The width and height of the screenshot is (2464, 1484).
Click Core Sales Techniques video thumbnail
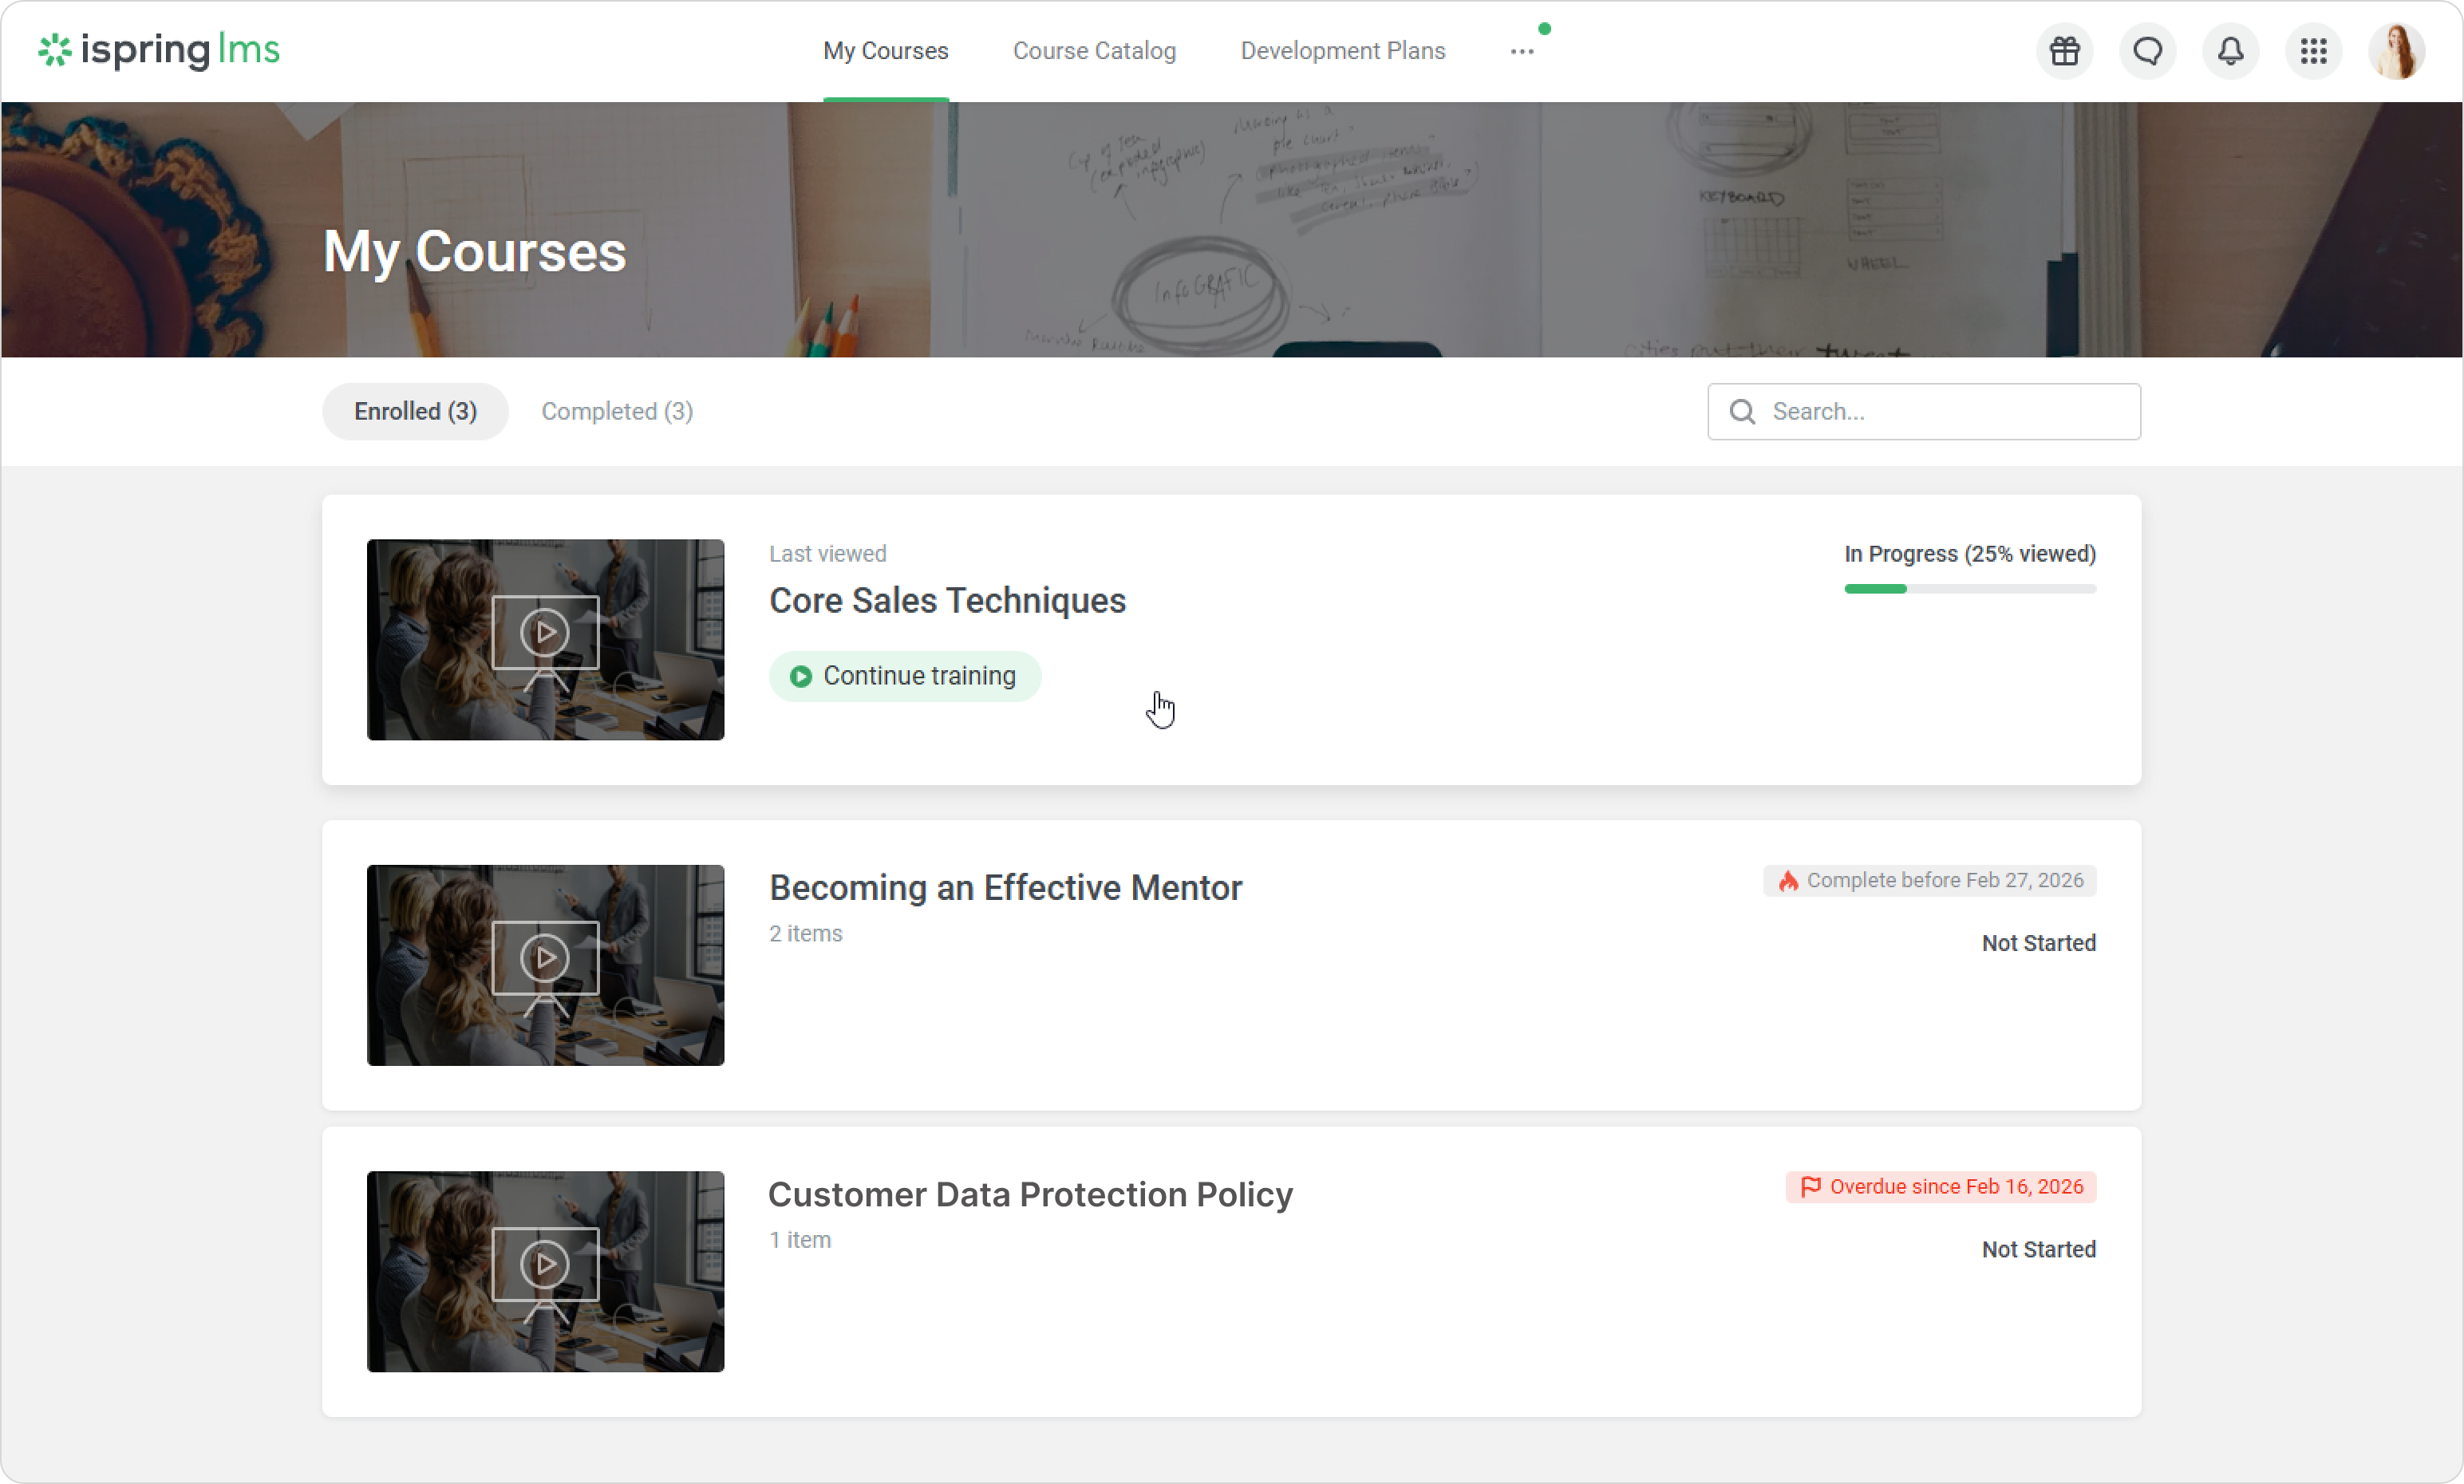coord(545,640)
